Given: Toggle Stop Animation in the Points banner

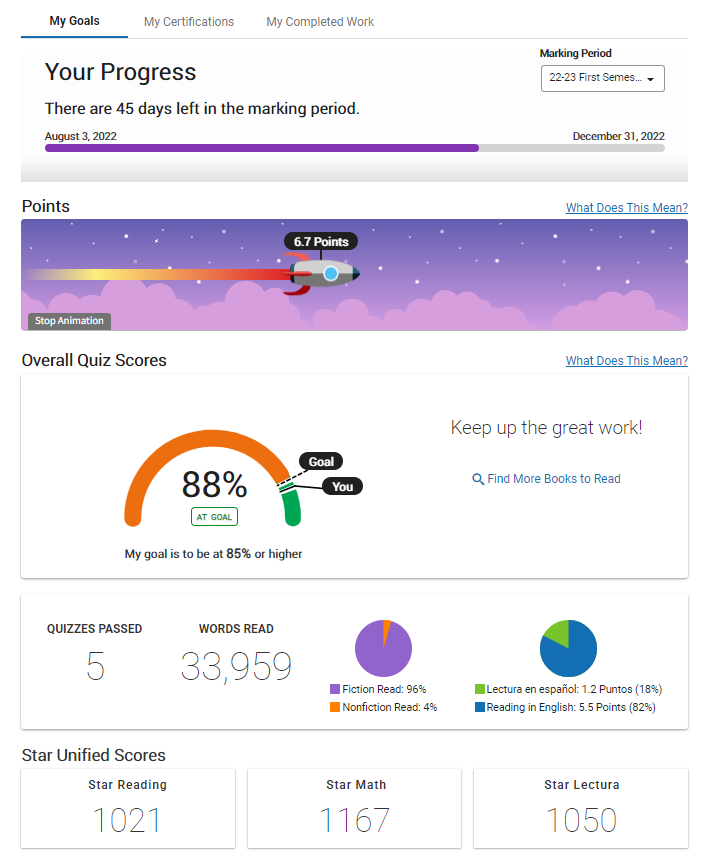Looking at the screenshot, I should [69, 321].
